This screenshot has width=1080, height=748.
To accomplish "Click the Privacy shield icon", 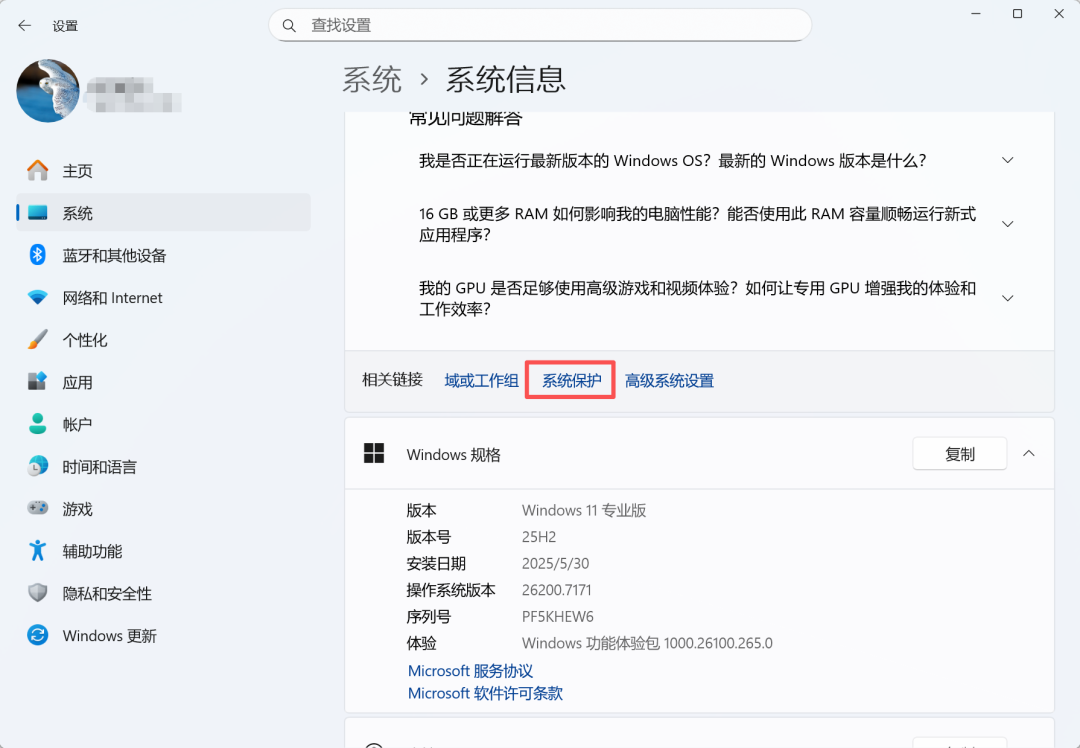I will click(38, 593).
